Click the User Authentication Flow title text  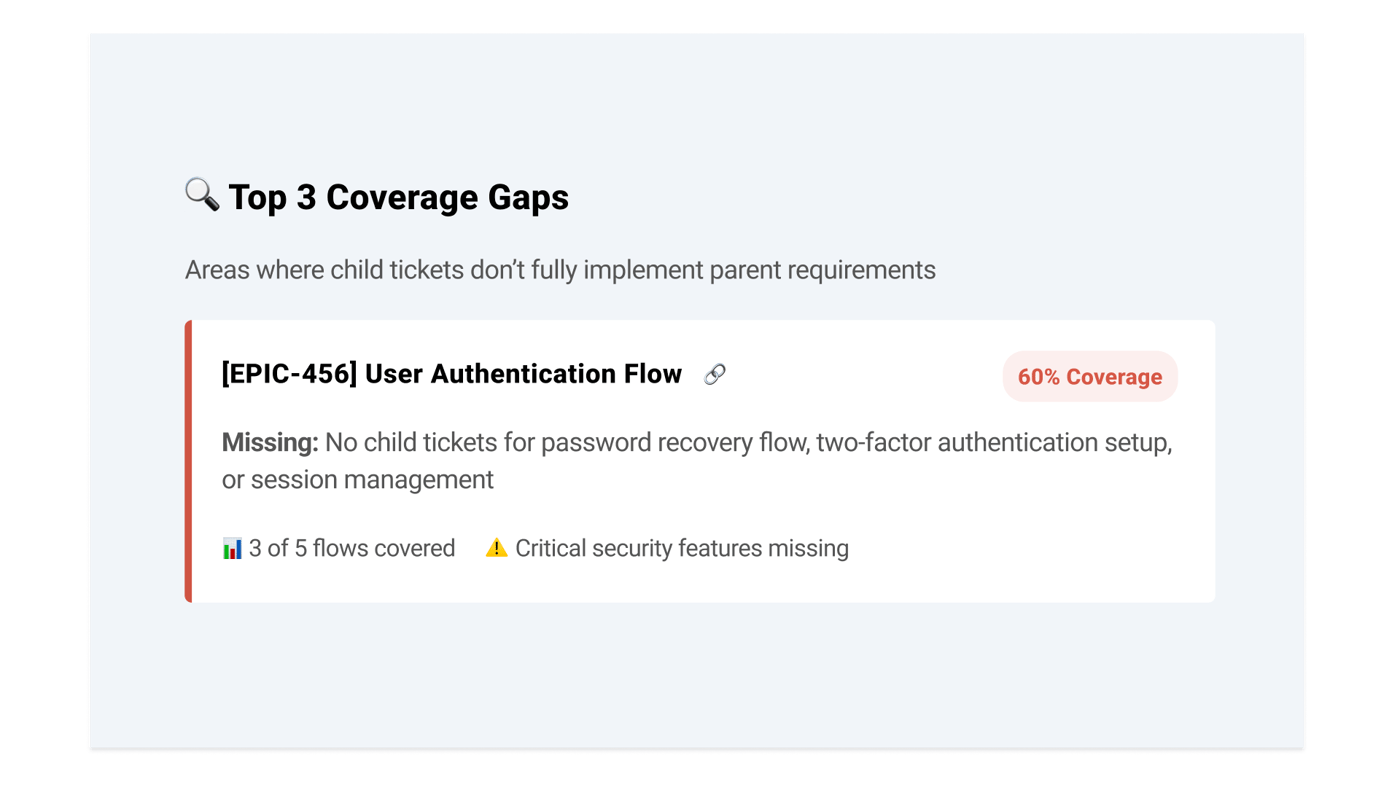click(x=523, y=374)
